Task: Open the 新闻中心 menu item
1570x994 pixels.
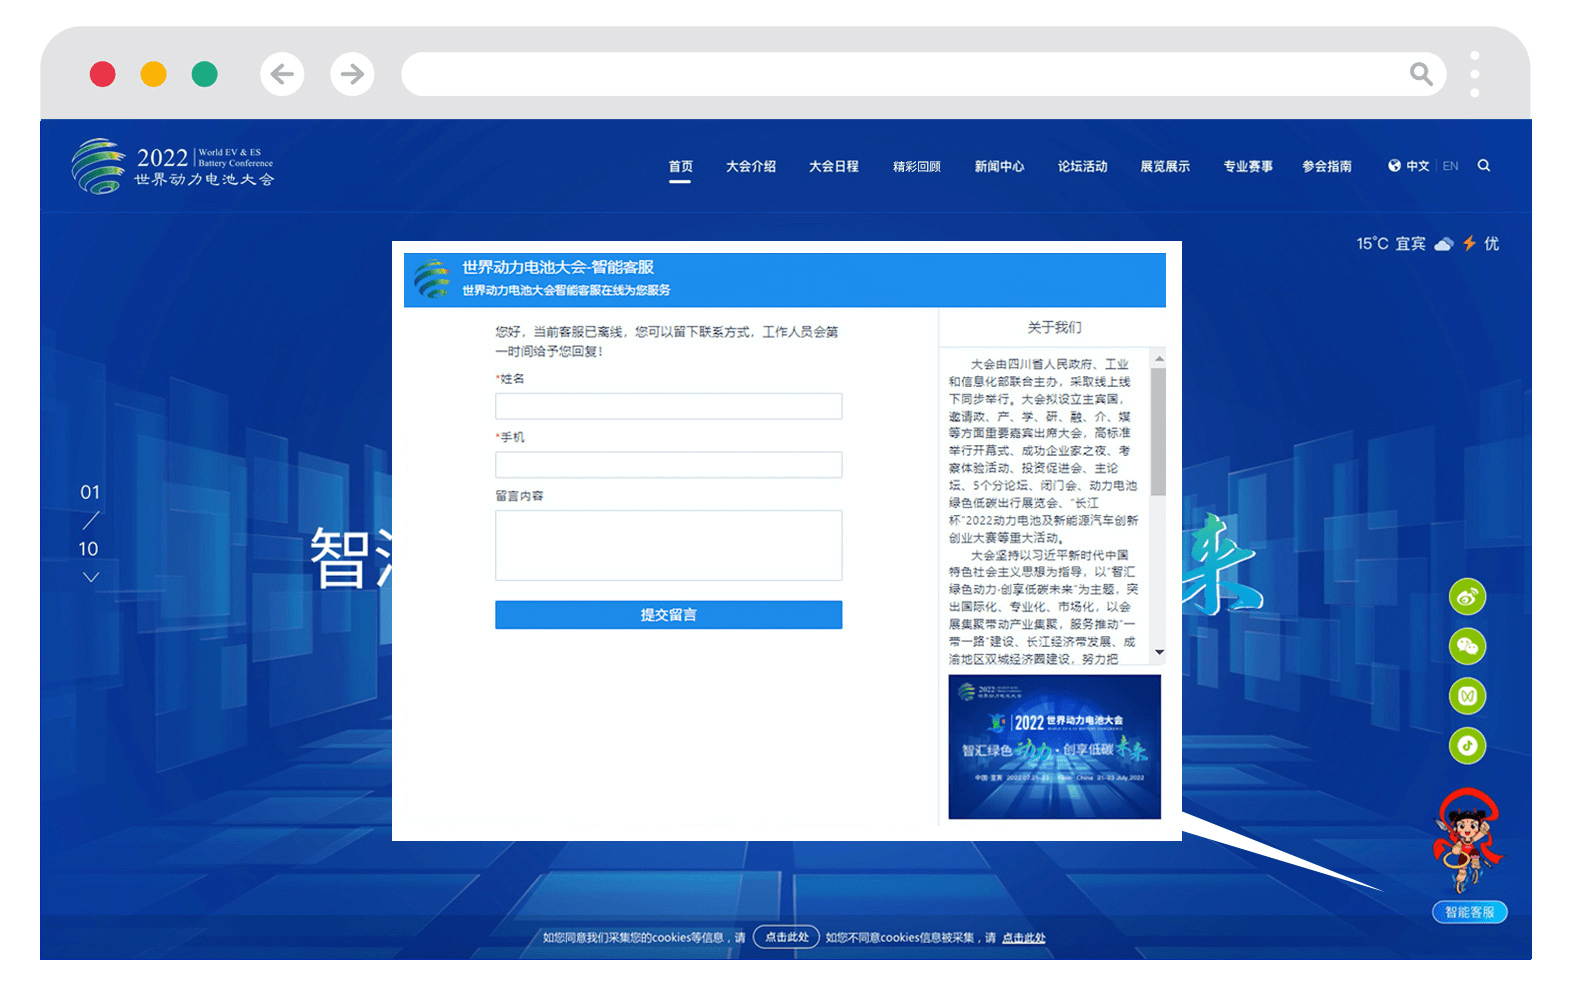Action: [x=1000, y=166]
